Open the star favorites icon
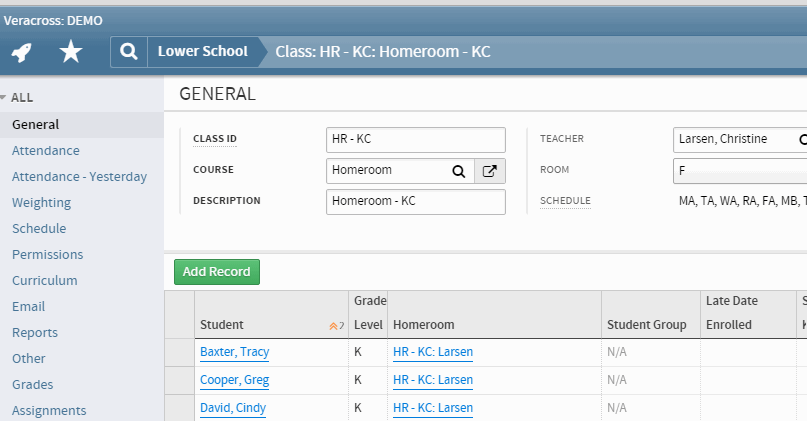Image resolution: width=807 pixels, height=421 pixels. tap(70, 52)
